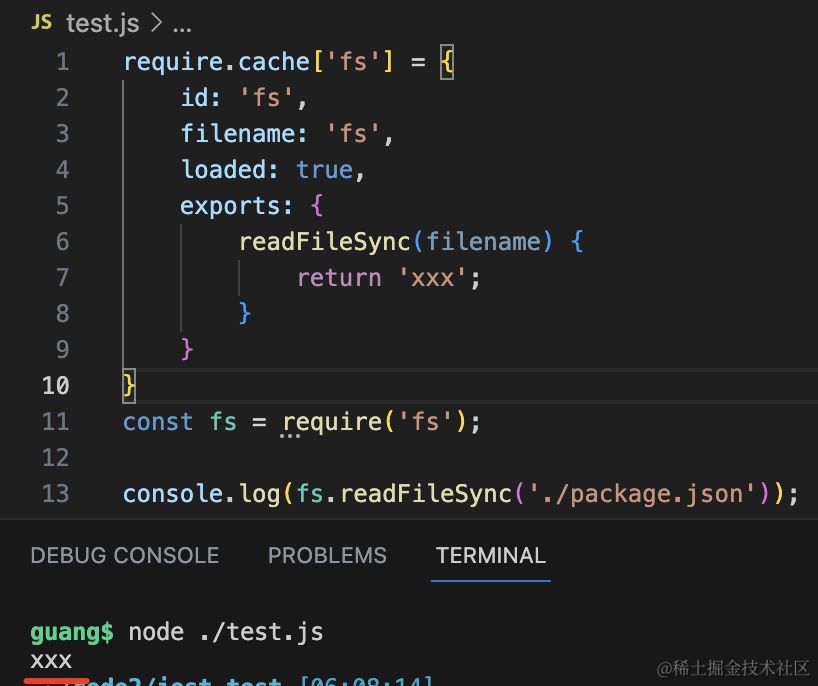Image resolution: width=818 pixels, height=686 pixels.
Task: Click line number 1 in the gutter
Action: tap(62, 62)
